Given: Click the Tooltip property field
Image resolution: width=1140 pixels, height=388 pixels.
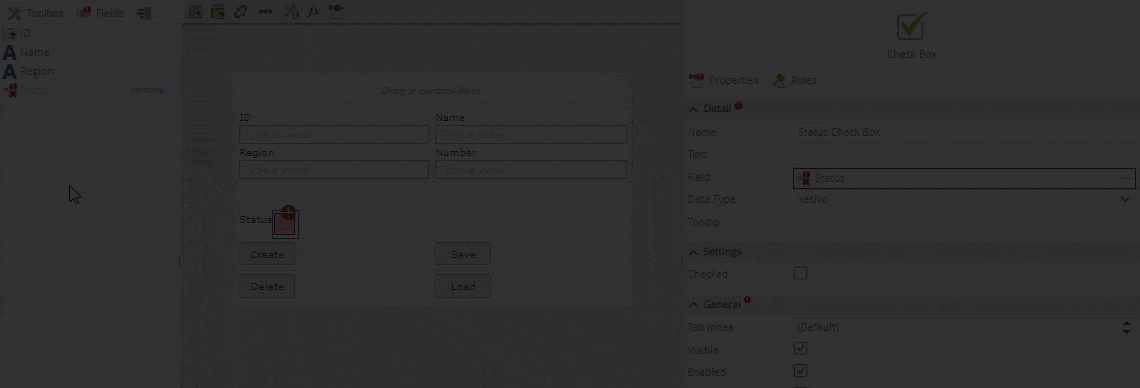Looking at the screenshot, I should coord(965,222).
